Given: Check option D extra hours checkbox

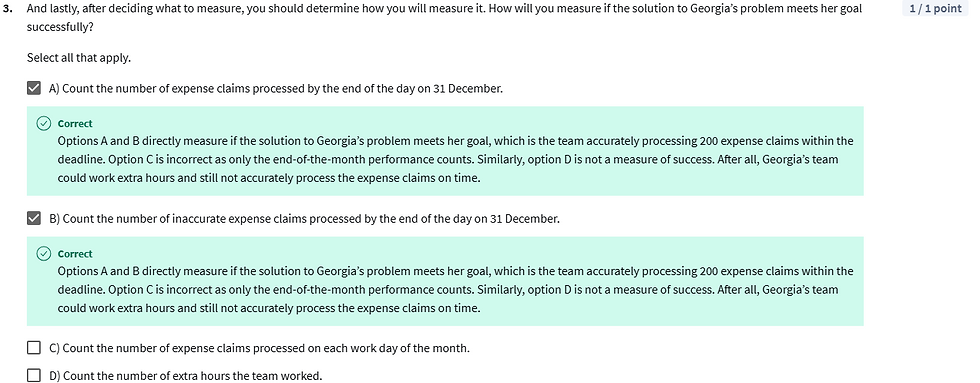Looking at the screenshot, I should coord(34,376).
